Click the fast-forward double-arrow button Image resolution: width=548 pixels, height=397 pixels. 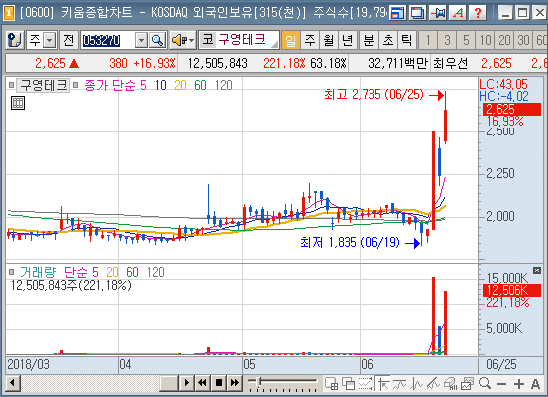pos(235,383)
